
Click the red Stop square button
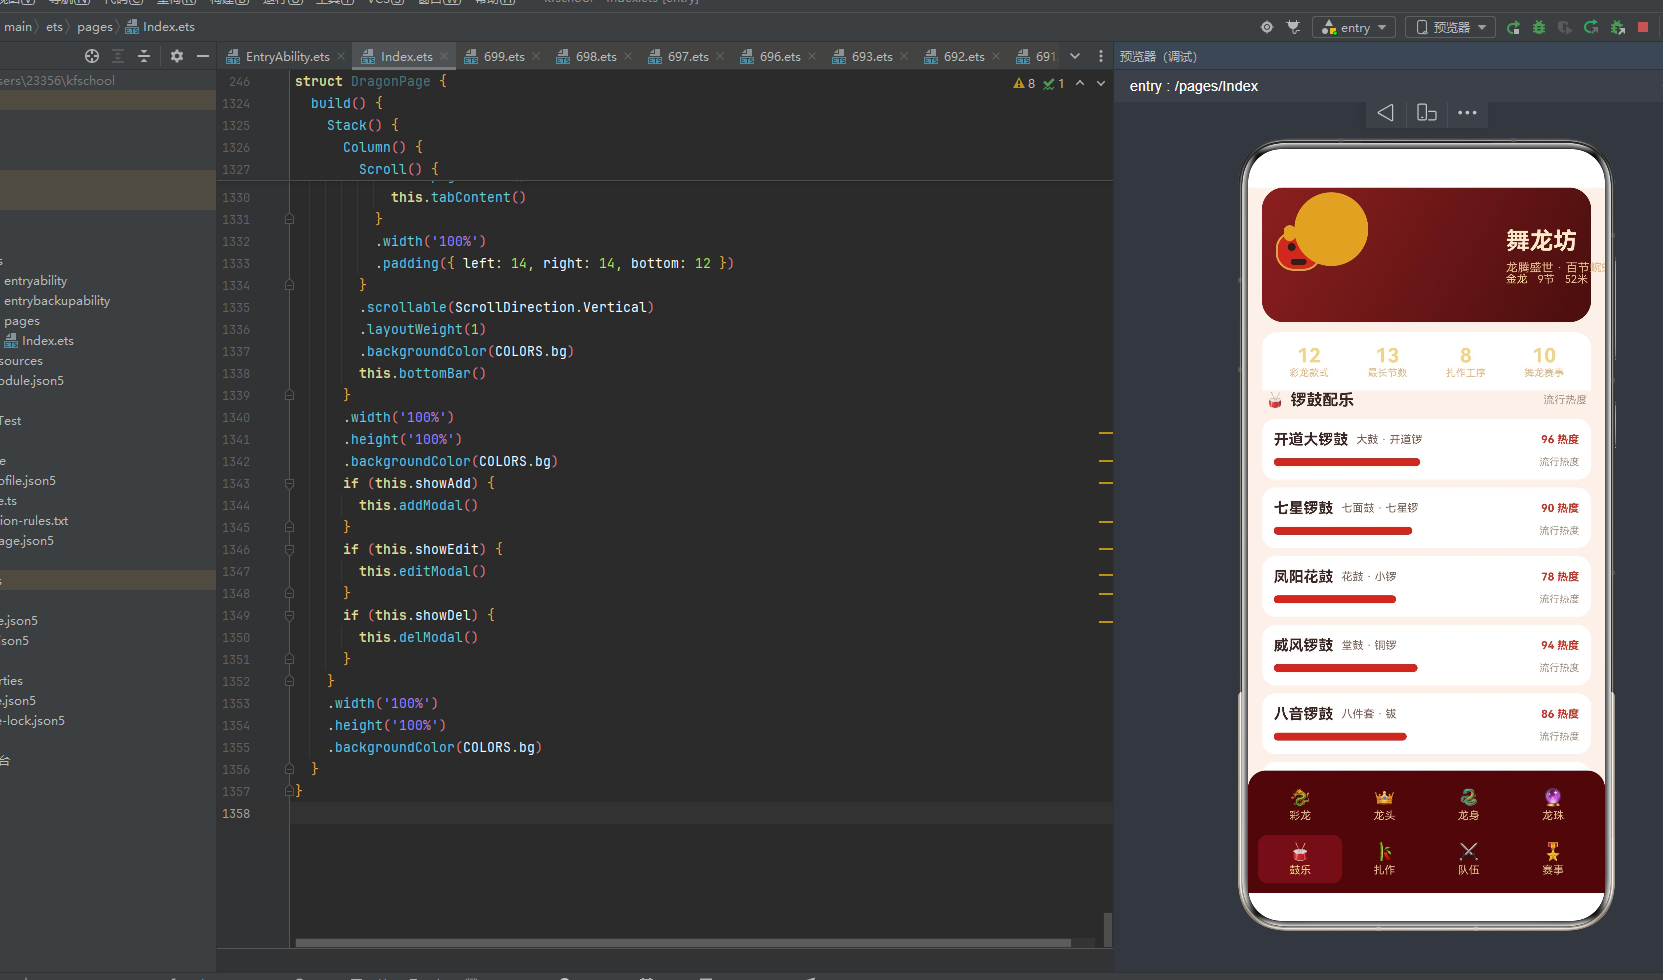tap(1643, 27)
